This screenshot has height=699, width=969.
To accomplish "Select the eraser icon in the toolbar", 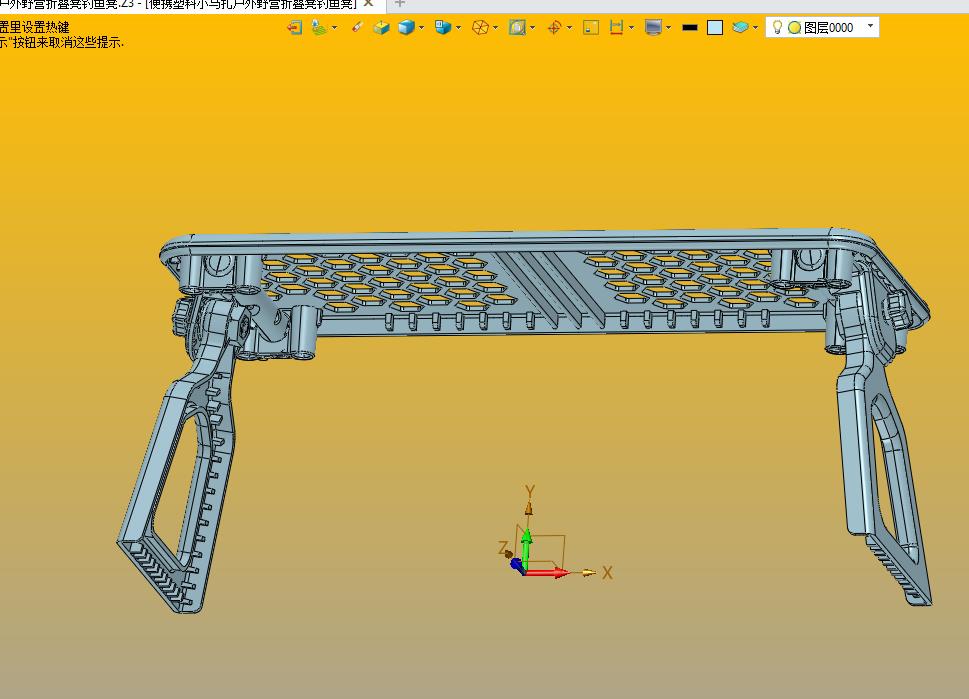I will point(357,27).
